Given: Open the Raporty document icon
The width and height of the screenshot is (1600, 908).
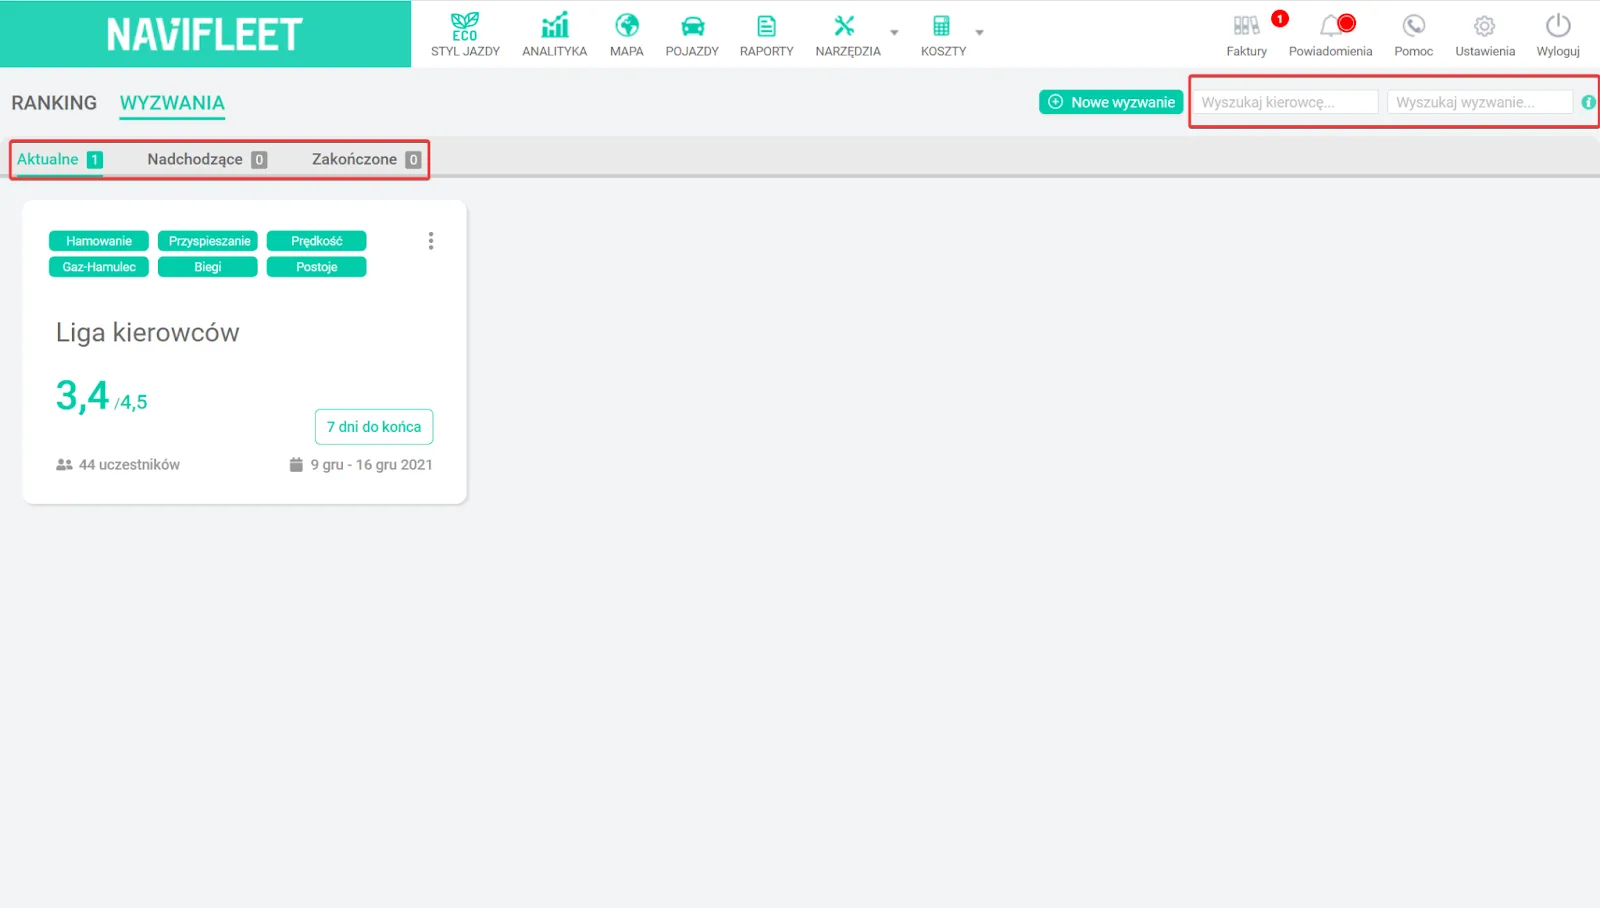Looking at the screenshot, I should click(x=766, y=26).
